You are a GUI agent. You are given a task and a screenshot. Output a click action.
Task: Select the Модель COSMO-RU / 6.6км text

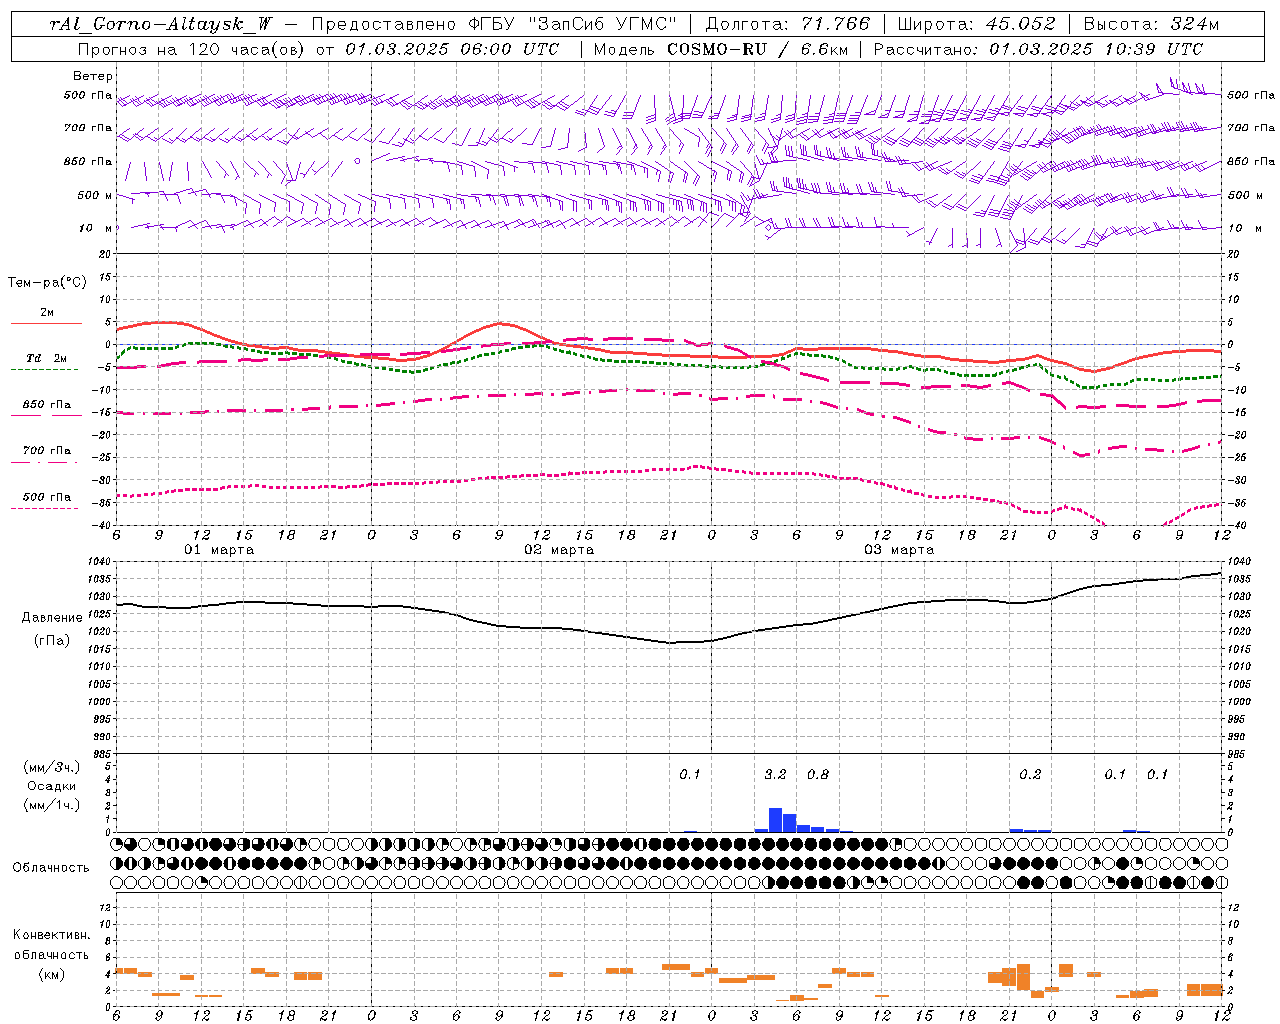[720, 49]
